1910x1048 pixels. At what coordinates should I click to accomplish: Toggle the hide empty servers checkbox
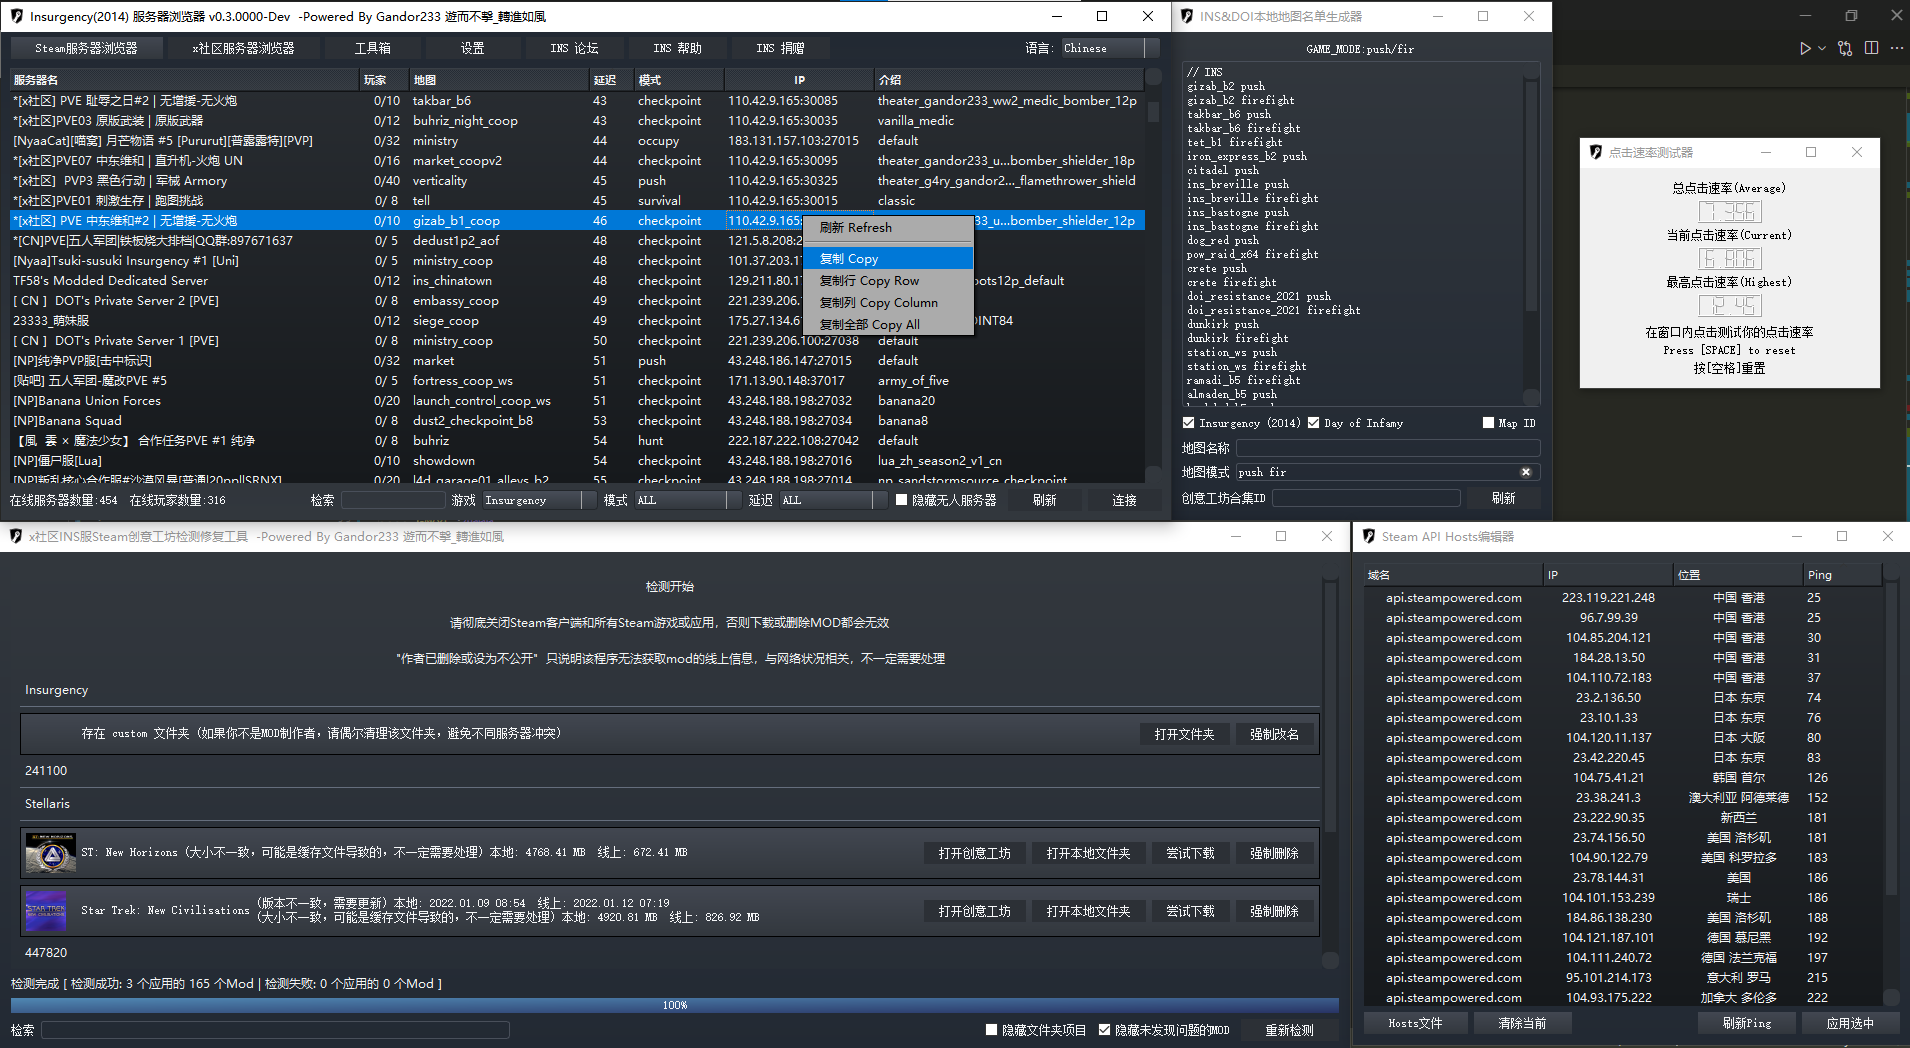[901, 500]
